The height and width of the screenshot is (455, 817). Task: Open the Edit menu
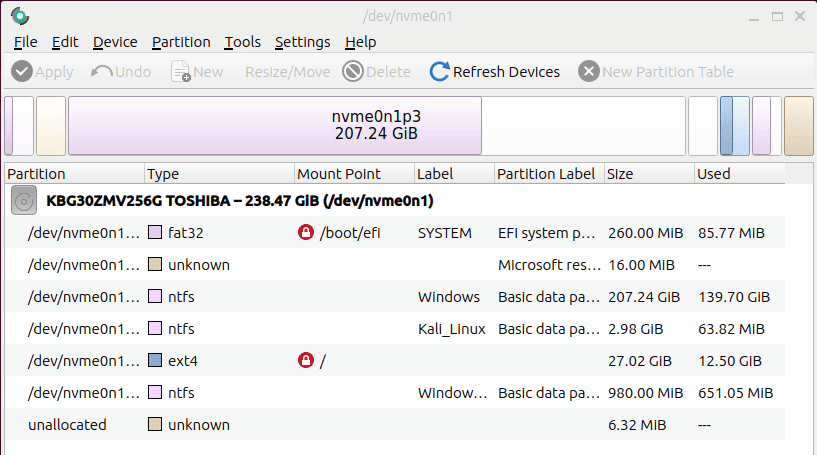(65, 42)
